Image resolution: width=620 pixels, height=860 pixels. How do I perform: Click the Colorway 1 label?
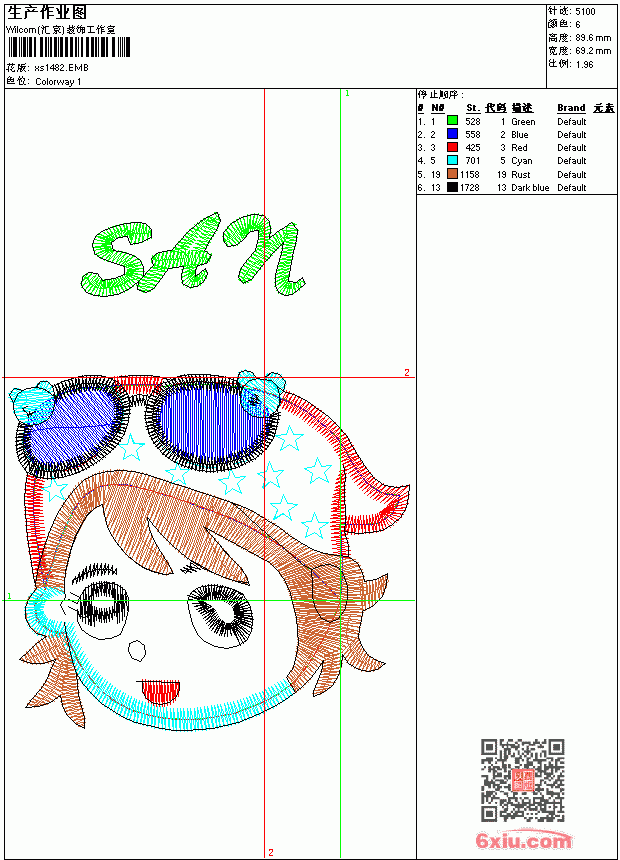click(x=58, y=82)
